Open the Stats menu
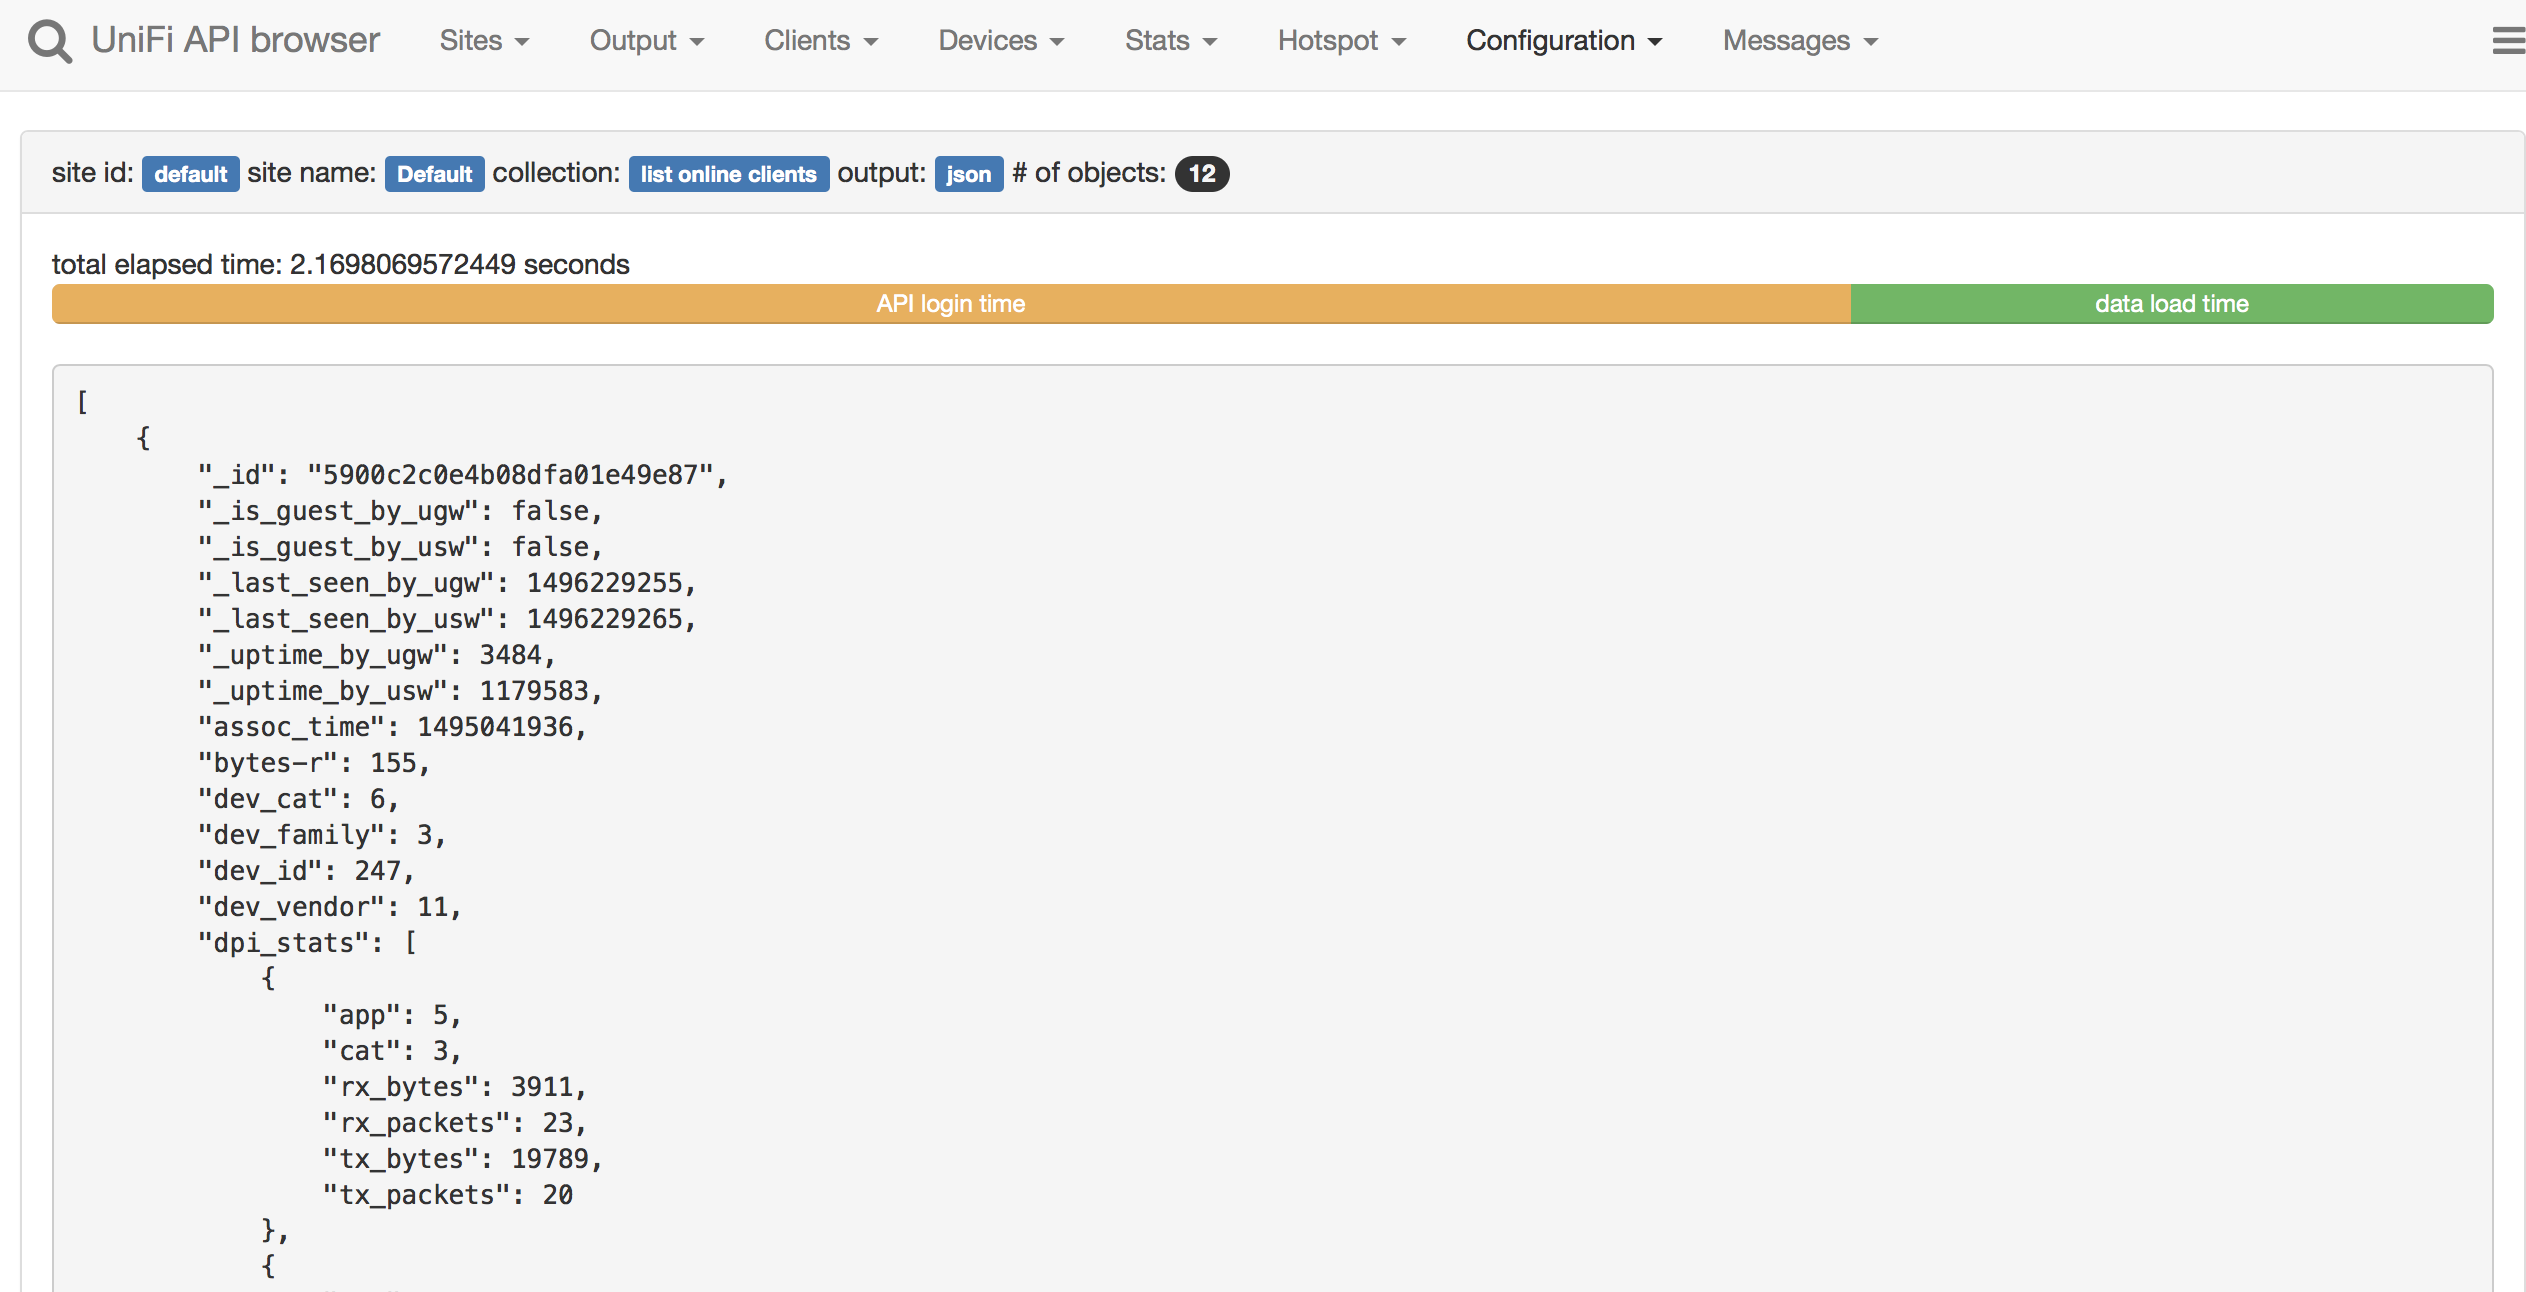Viewport: 2526px width, 1292px height. [x=1170, y=41]
